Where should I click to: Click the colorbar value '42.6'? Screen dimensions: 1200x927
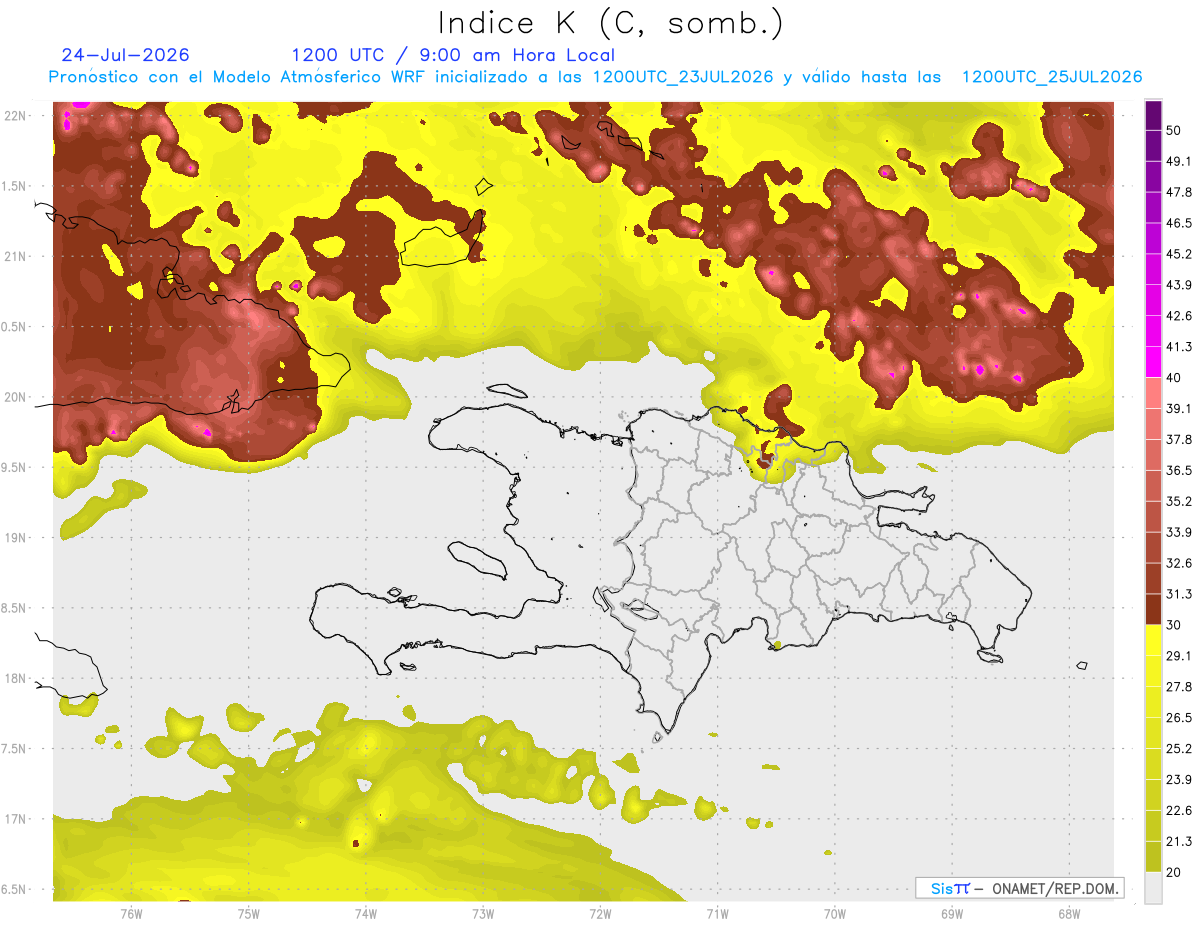1178,316
